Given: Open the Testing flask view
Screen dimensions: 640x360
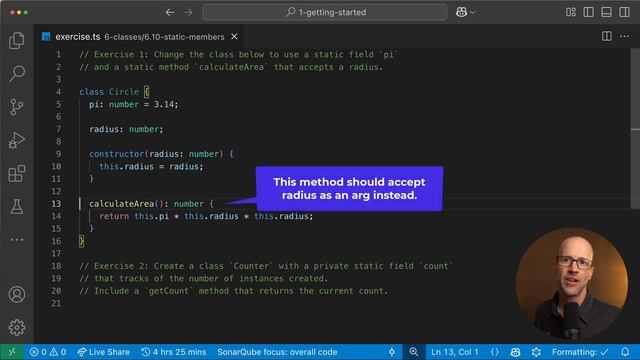Looking at the screenshot, I should pos(17,207).
